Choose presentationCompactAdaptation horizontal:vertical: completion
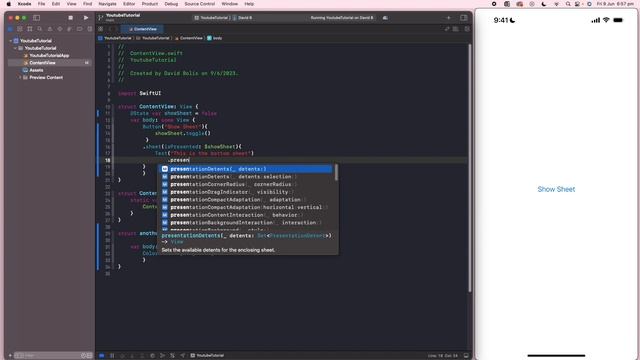Image resolution: width=640 pixels, height=360 pixels. click(x=246, y=207)
